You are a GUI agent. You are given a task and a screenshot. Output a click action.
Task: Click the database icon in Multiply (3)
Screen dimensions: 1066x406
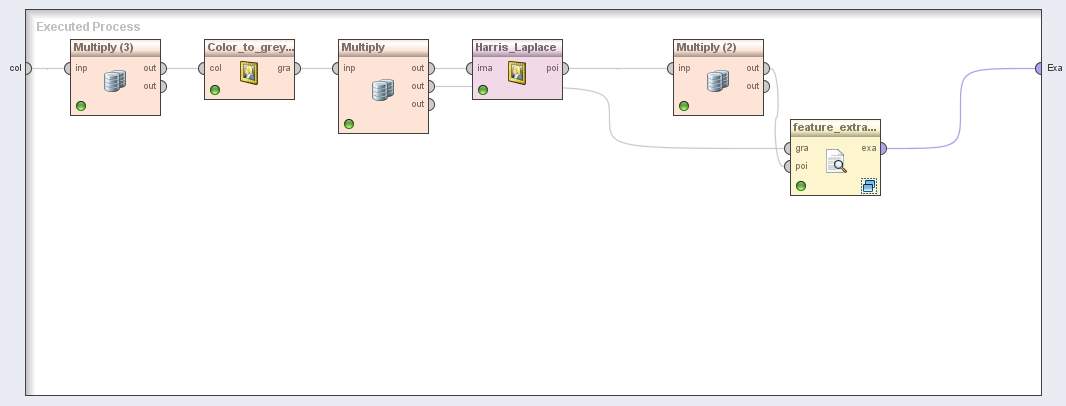coord(115,81)
